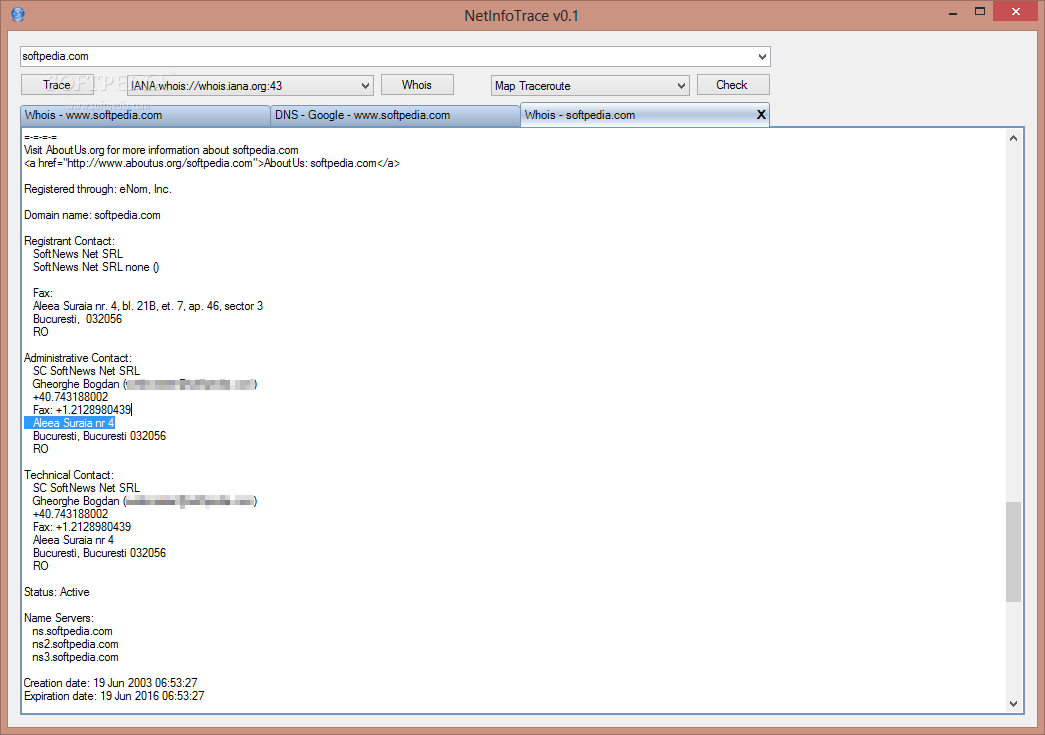Image resolution: width=1045 pixels, height=735 pixels.
Task: Click 'Domain name: softpedia.com' line
Action: pos(93,215)
